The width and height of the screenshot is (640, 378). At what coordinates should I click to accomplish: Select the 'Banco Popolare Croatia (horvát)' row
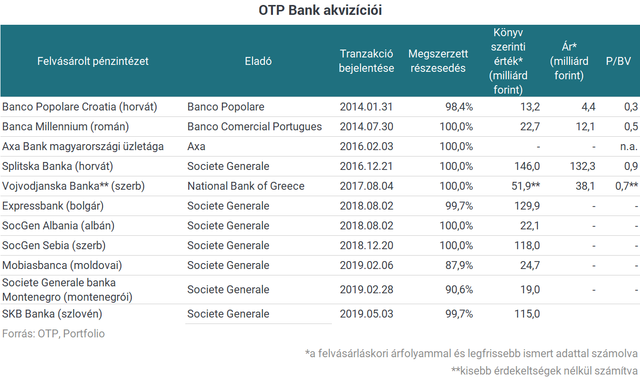pyautogui.click(x=320, y=107)
